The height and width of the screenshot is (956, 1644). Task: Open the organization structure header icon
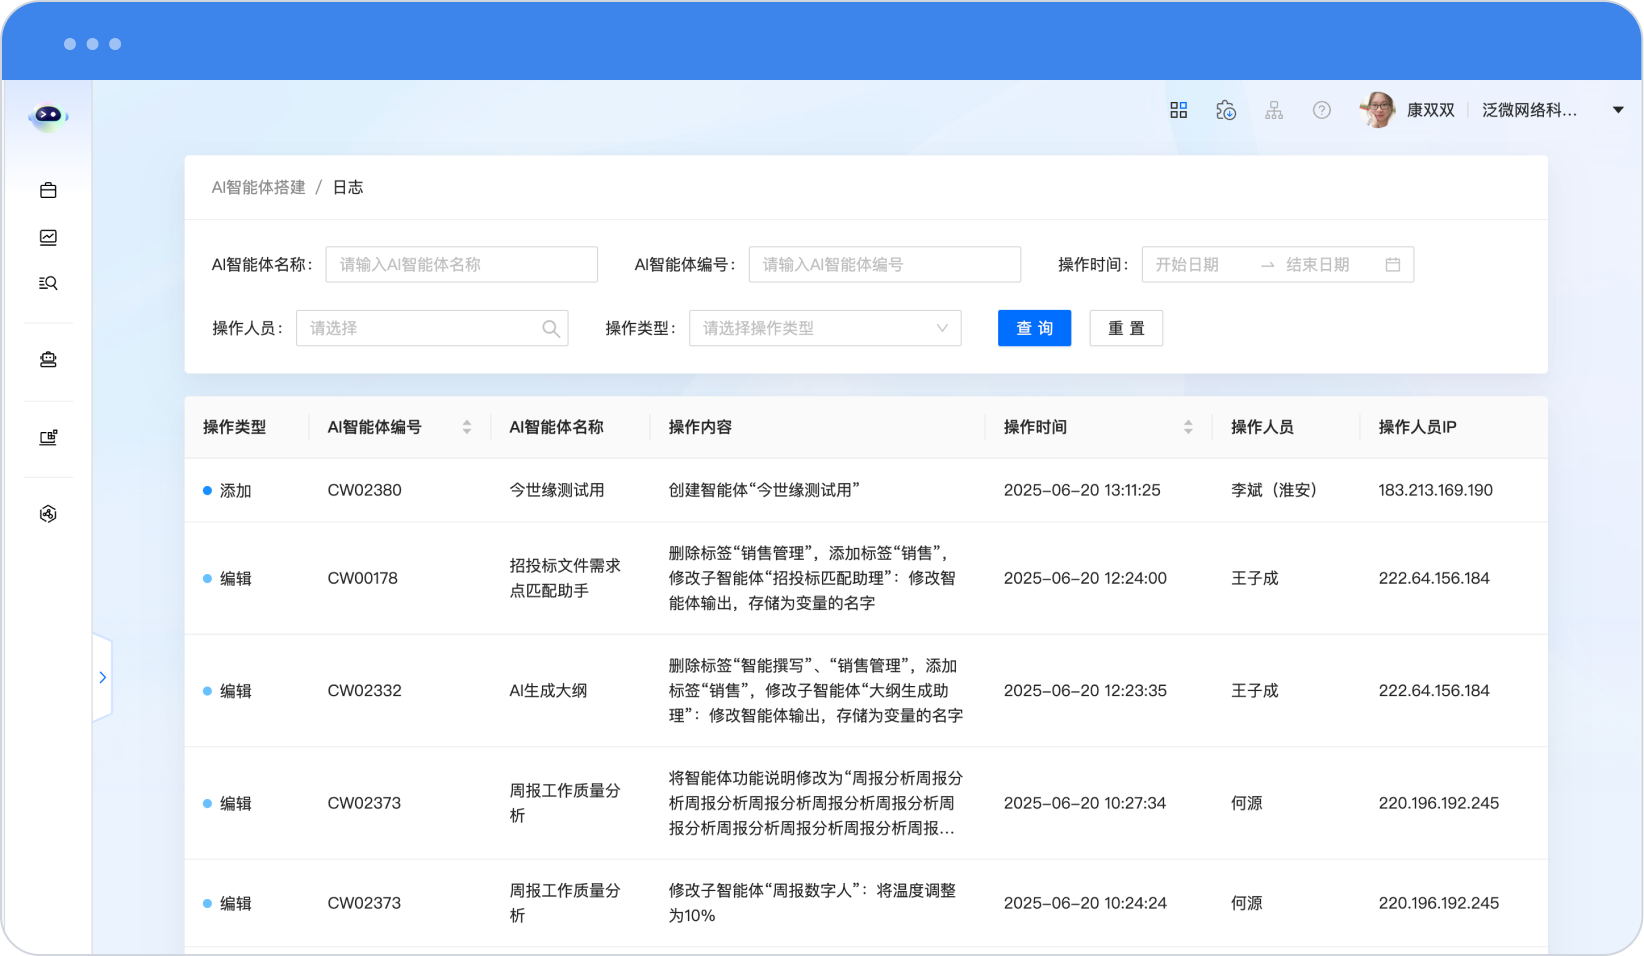[x=1273, y=110]
